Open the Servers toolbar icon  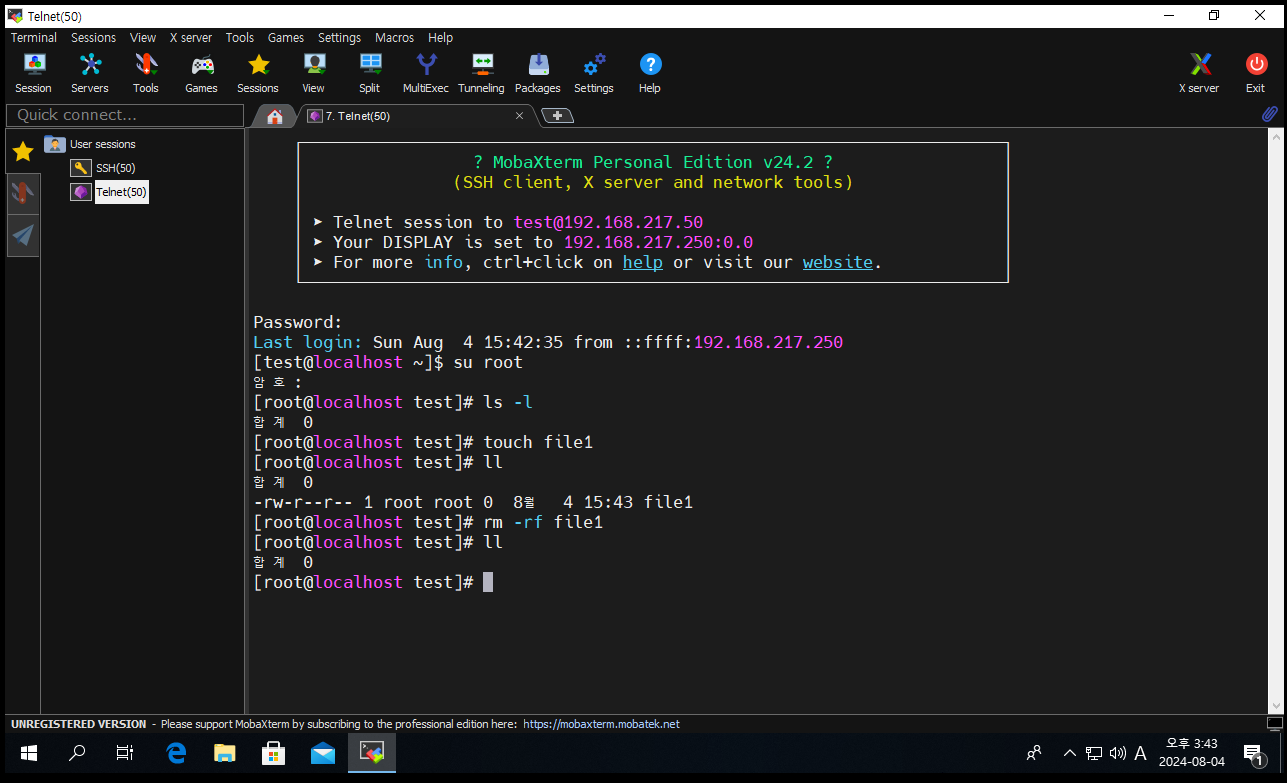[x=90, y=73]
